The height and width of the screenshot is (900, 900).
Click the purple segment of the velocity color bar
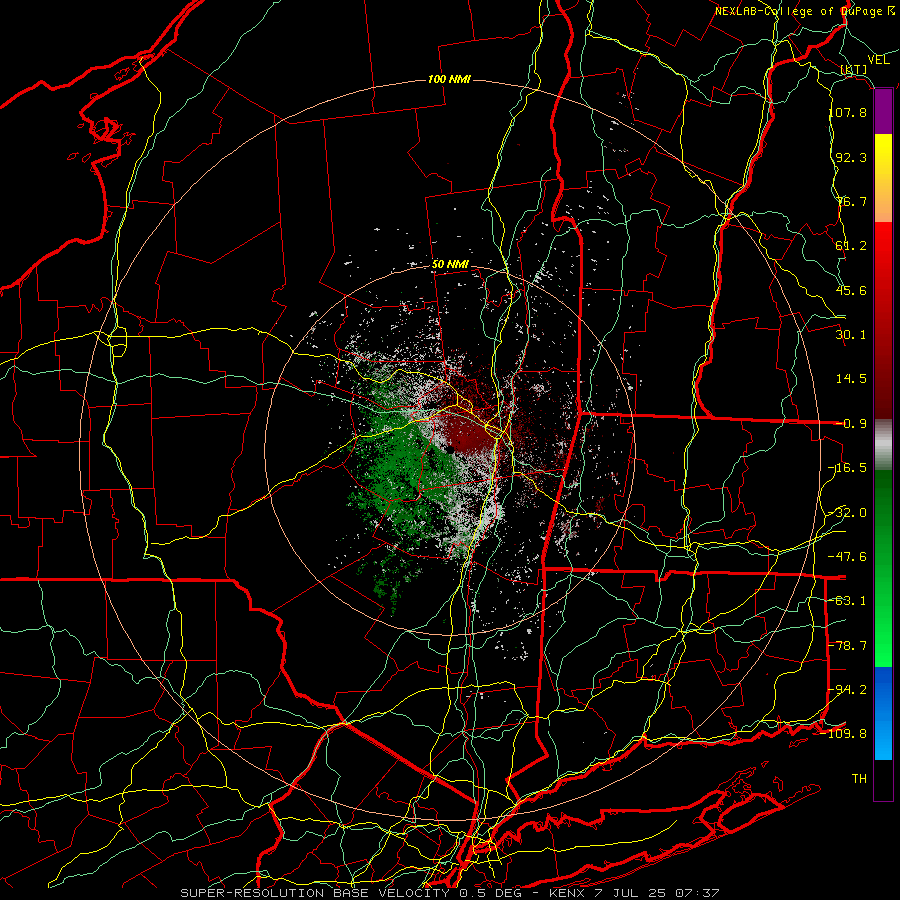pyautogui.click(x=883, y=112)
